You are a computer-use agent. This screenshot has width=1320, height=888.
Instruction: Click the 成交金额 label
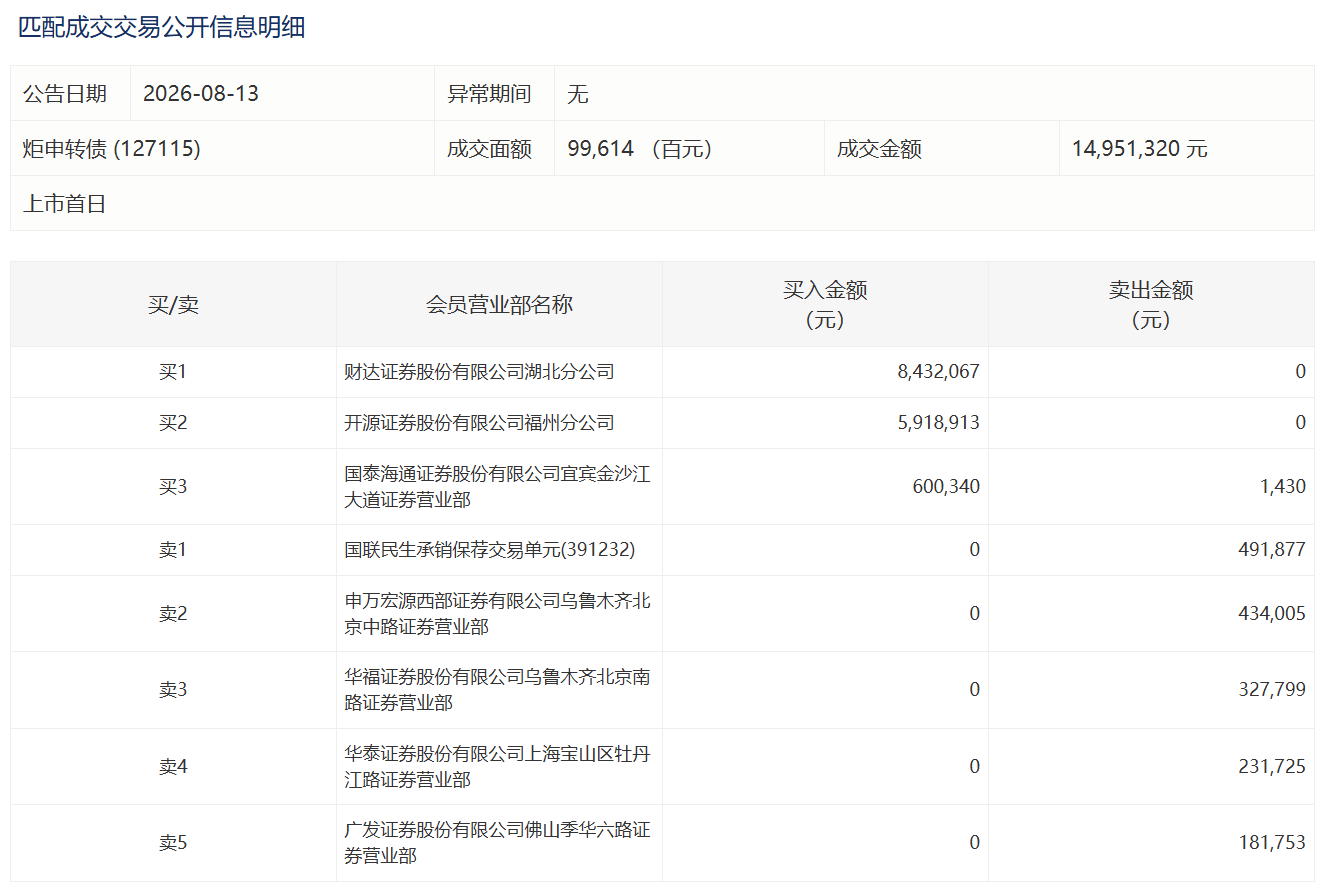tap(879, 149)
